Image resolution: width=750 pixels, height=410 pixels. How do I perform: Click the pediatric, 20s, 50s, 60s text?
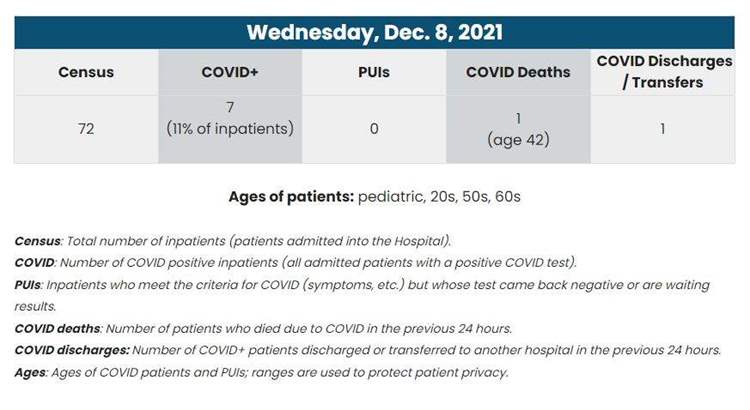[x=439, y=197]
